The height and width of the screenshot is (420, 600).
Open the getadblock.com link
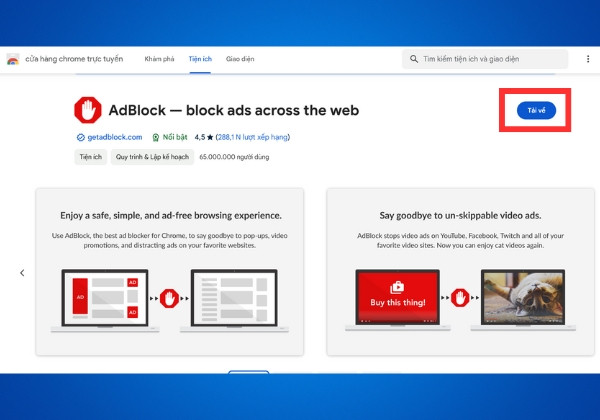(x=115, y=137)
